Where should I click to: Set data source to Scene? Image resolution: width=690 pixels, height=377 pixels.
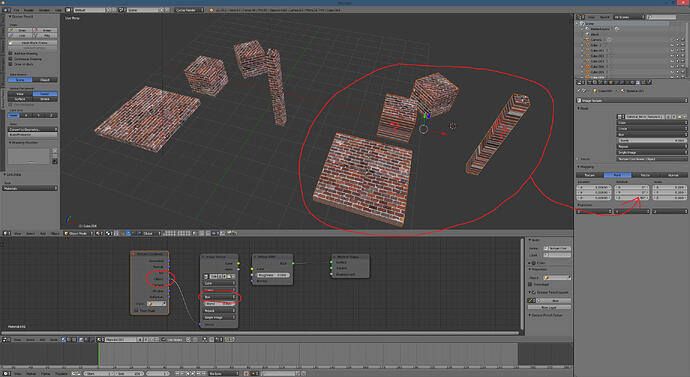(20, 80)
